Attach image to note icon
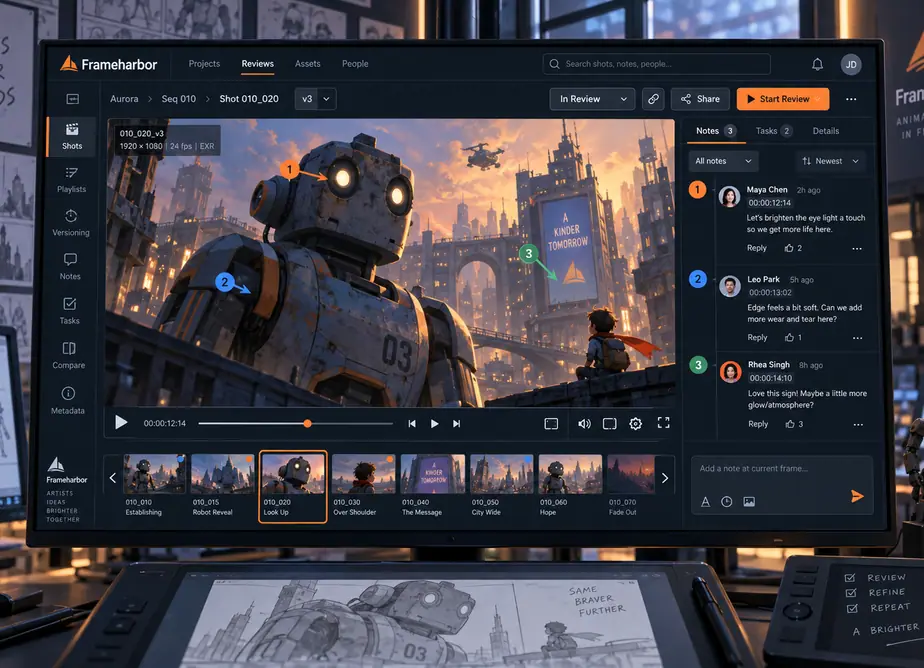Viewport: 924px width, 668px height. [749, 501]
